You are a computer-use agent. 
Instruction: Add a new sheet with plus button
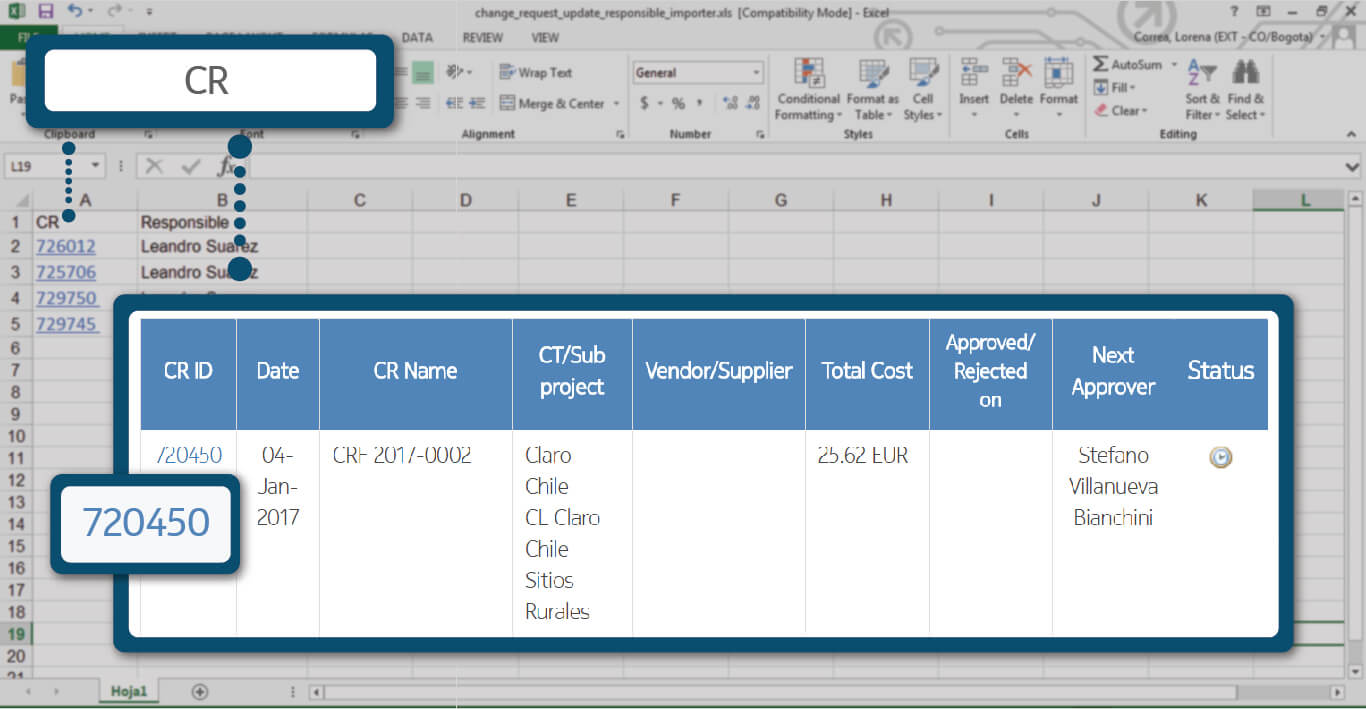point(199,691)
